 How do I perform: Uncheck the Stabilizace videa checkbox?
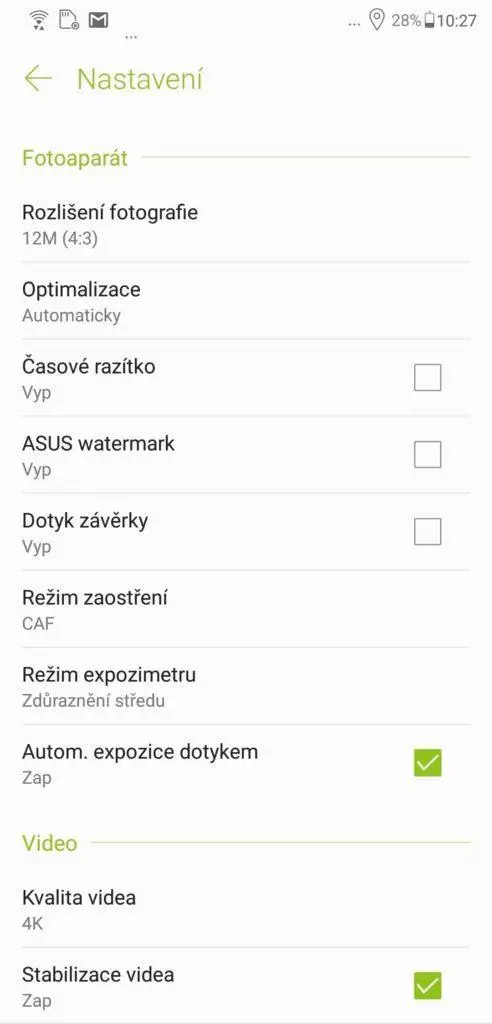[x=427, y=986]
